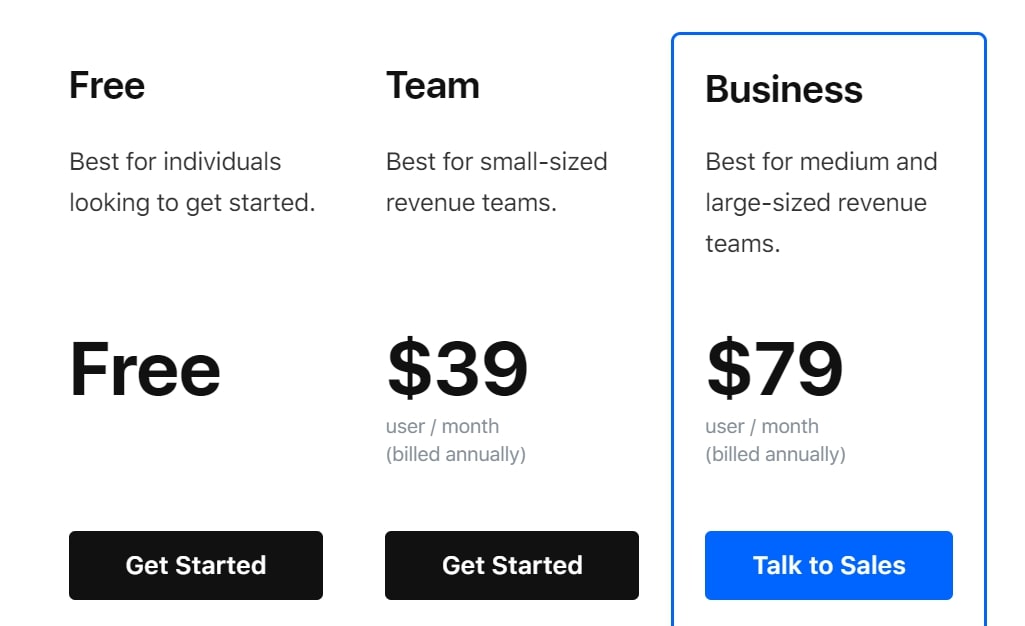Click the $79 price
The height and width of the screenshot is (626, 1025).
tap(775, 368)
